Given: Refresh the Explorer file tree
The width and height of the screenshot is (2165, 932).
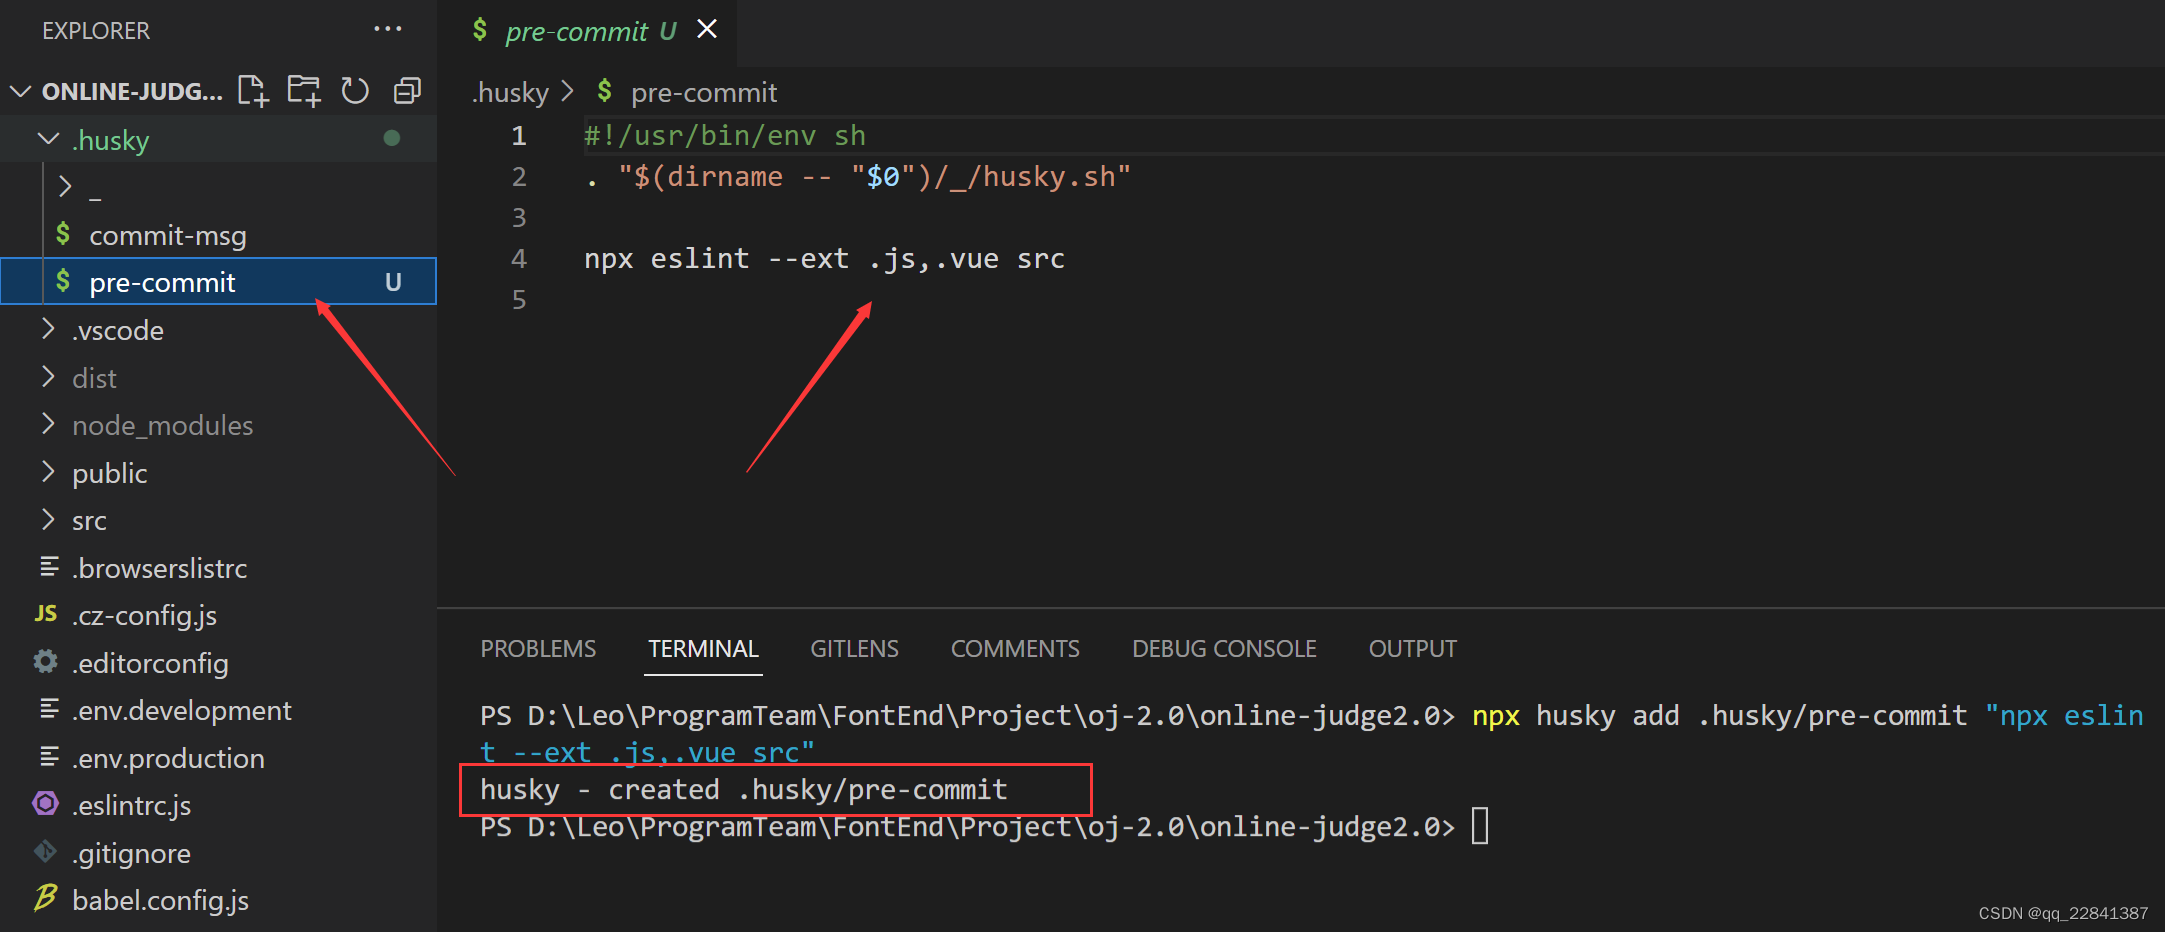Looking at the screenshot, I should tap(355, 91).
